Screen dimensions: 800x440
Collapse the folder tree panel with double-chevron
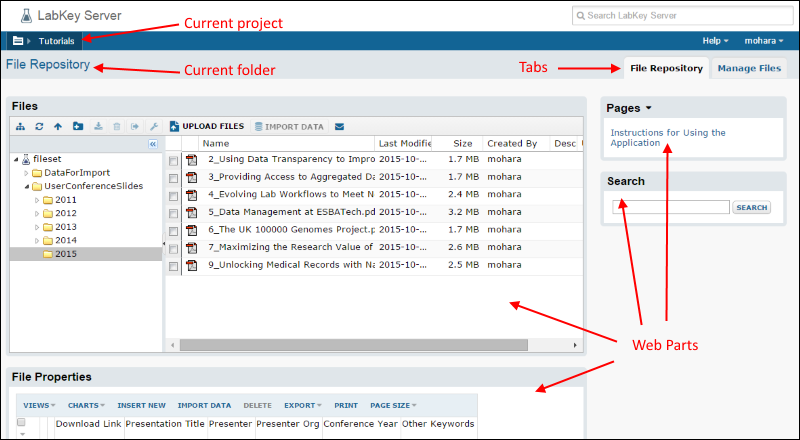(x=153, y=144)
